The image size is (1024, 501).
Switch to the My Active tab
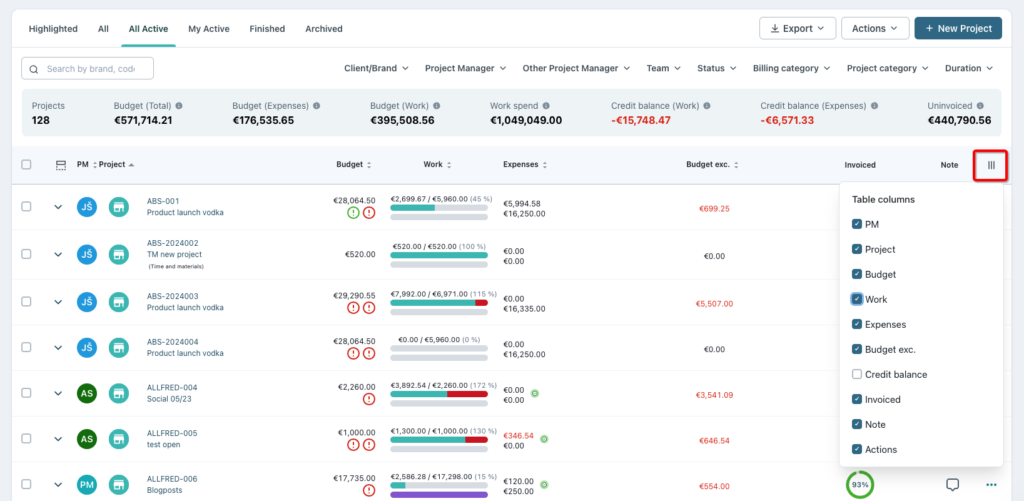(x=209, y=29)
